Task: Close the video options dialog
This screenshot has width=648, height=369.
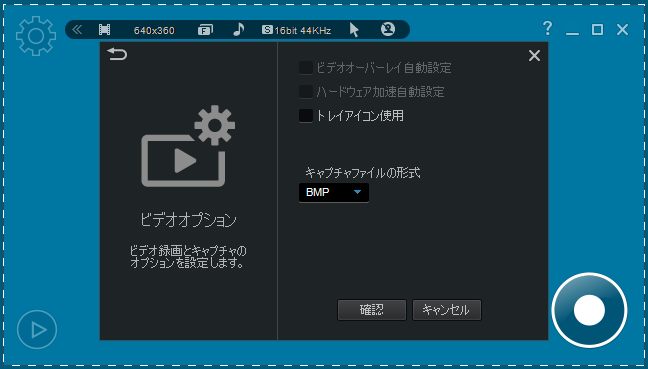Action: click(534, 55)
